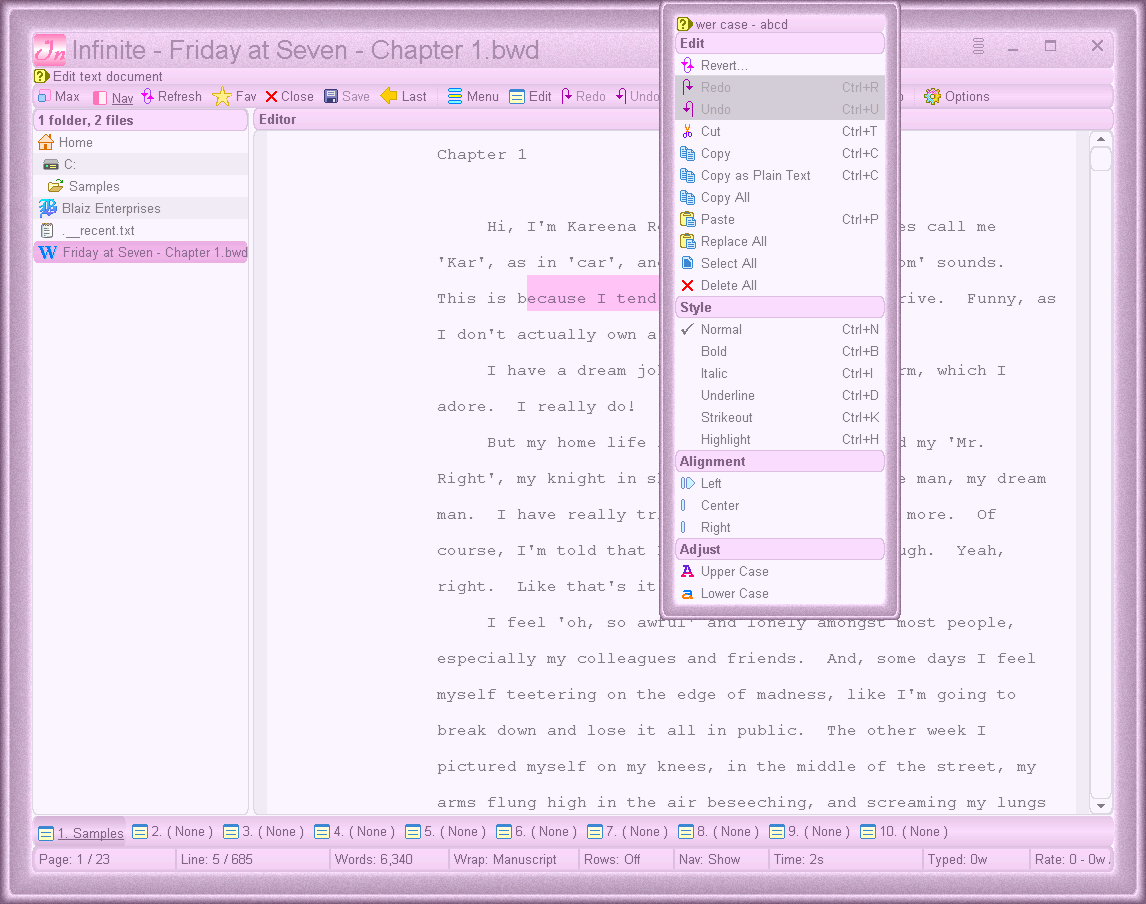The height and width of the screenshot is (904, 1146).
Task: Click the Wrap: Manuscript status entry
Action: (514, 859)
